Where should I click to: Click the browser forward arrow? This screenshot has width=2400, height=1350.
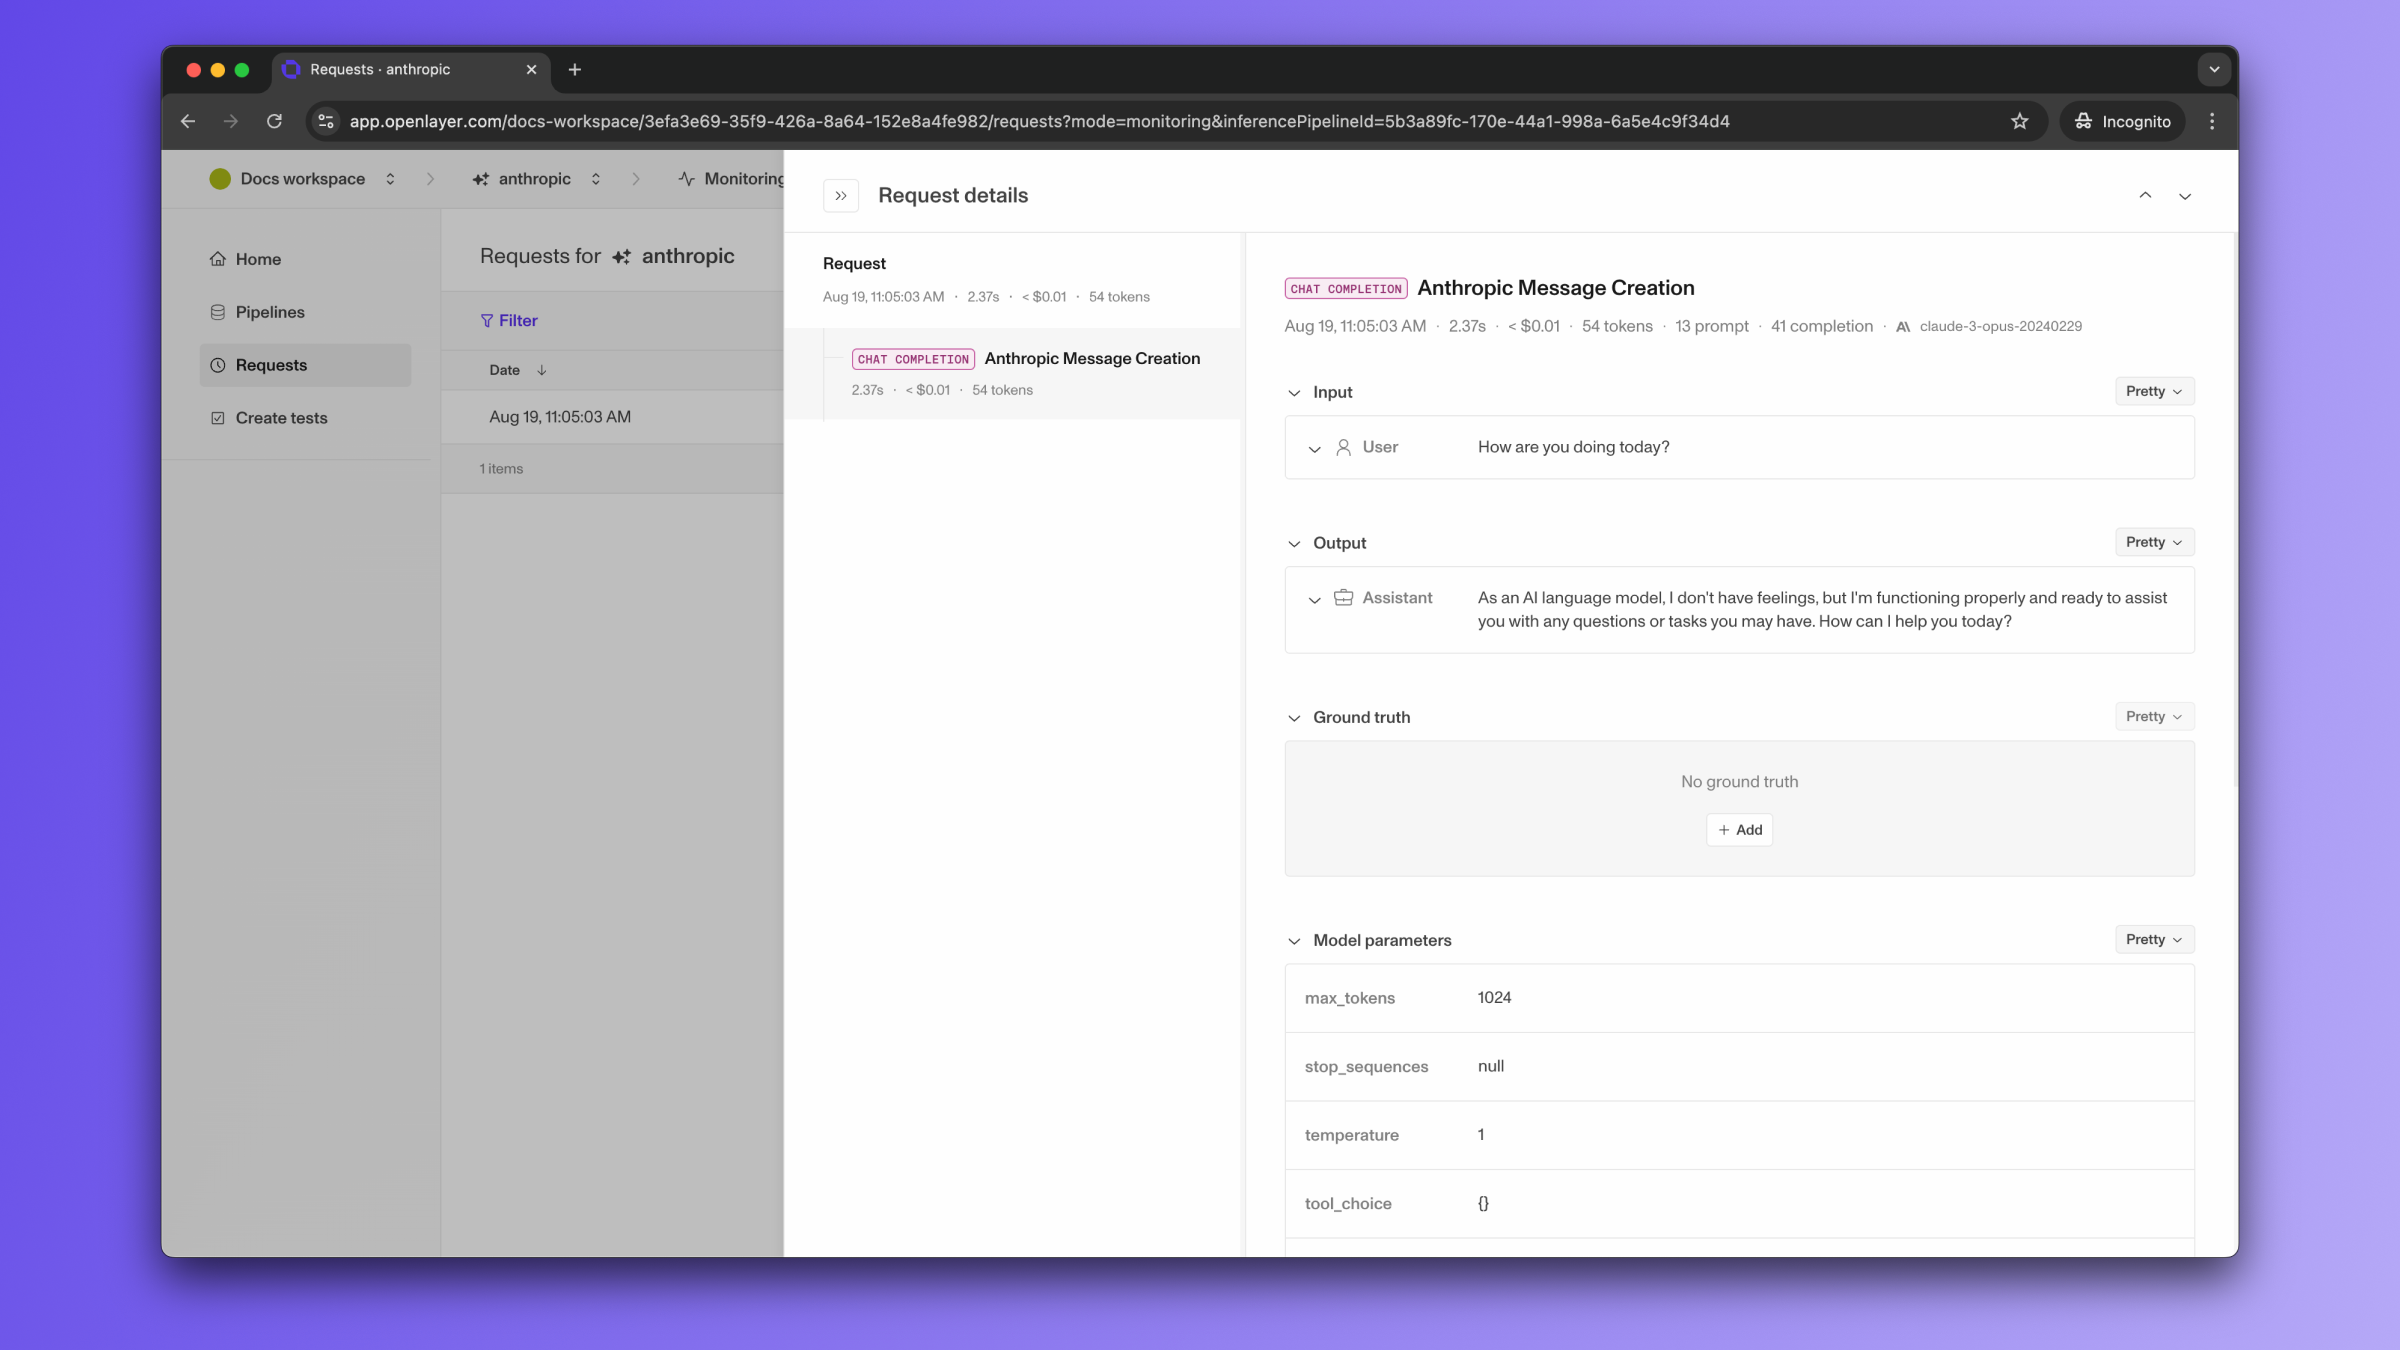point(231,121)
